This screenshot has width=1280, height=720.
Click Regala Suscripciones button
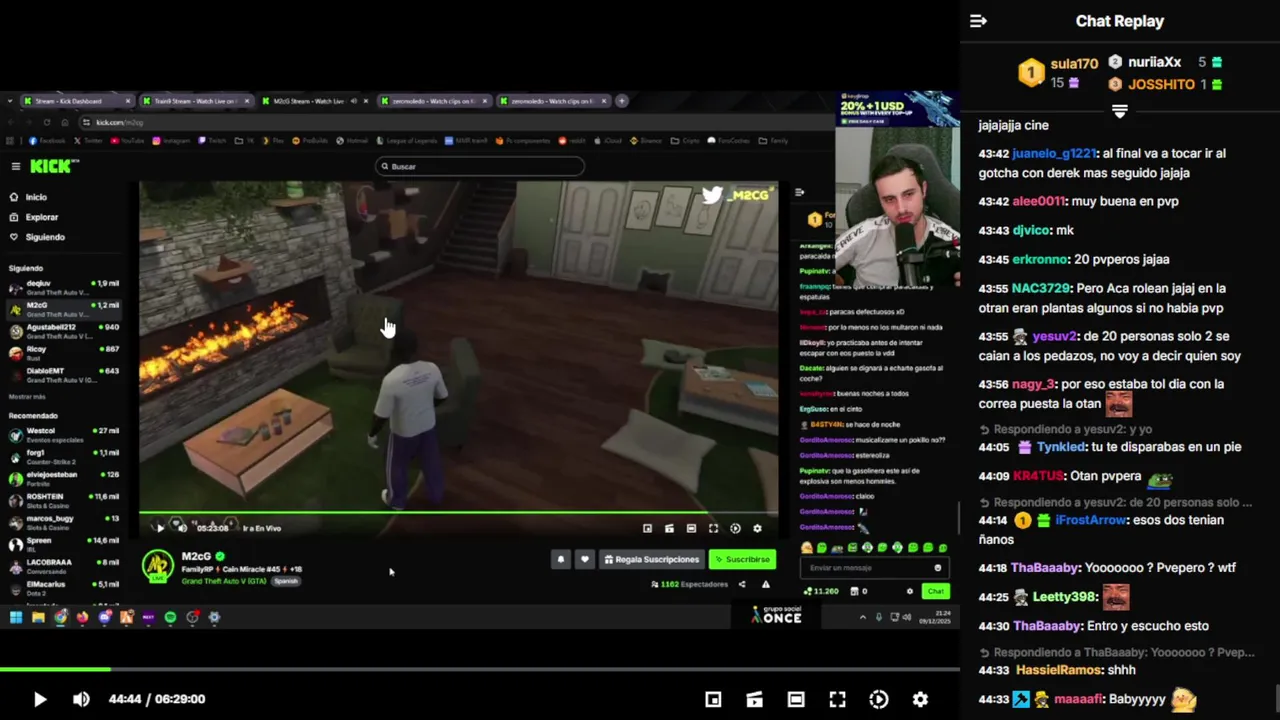click(x=651, y=560)
